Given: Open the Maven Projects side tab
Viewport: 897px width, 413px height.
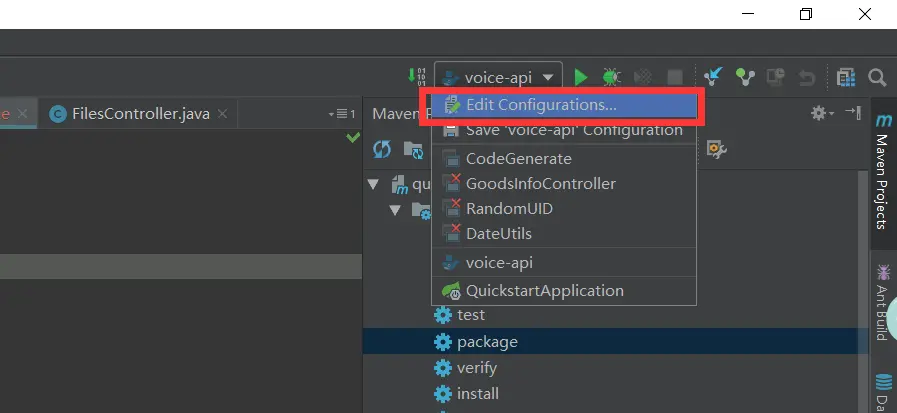Looking at the screenshot, I should [x=883, y=172].
